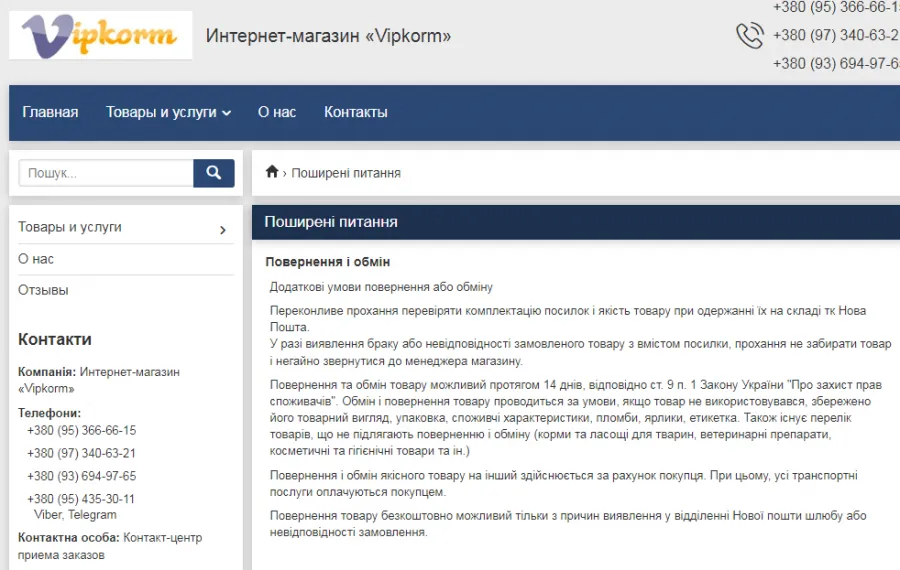
Task: Click the Повернення і обмін heading
Action: (328, 262)
